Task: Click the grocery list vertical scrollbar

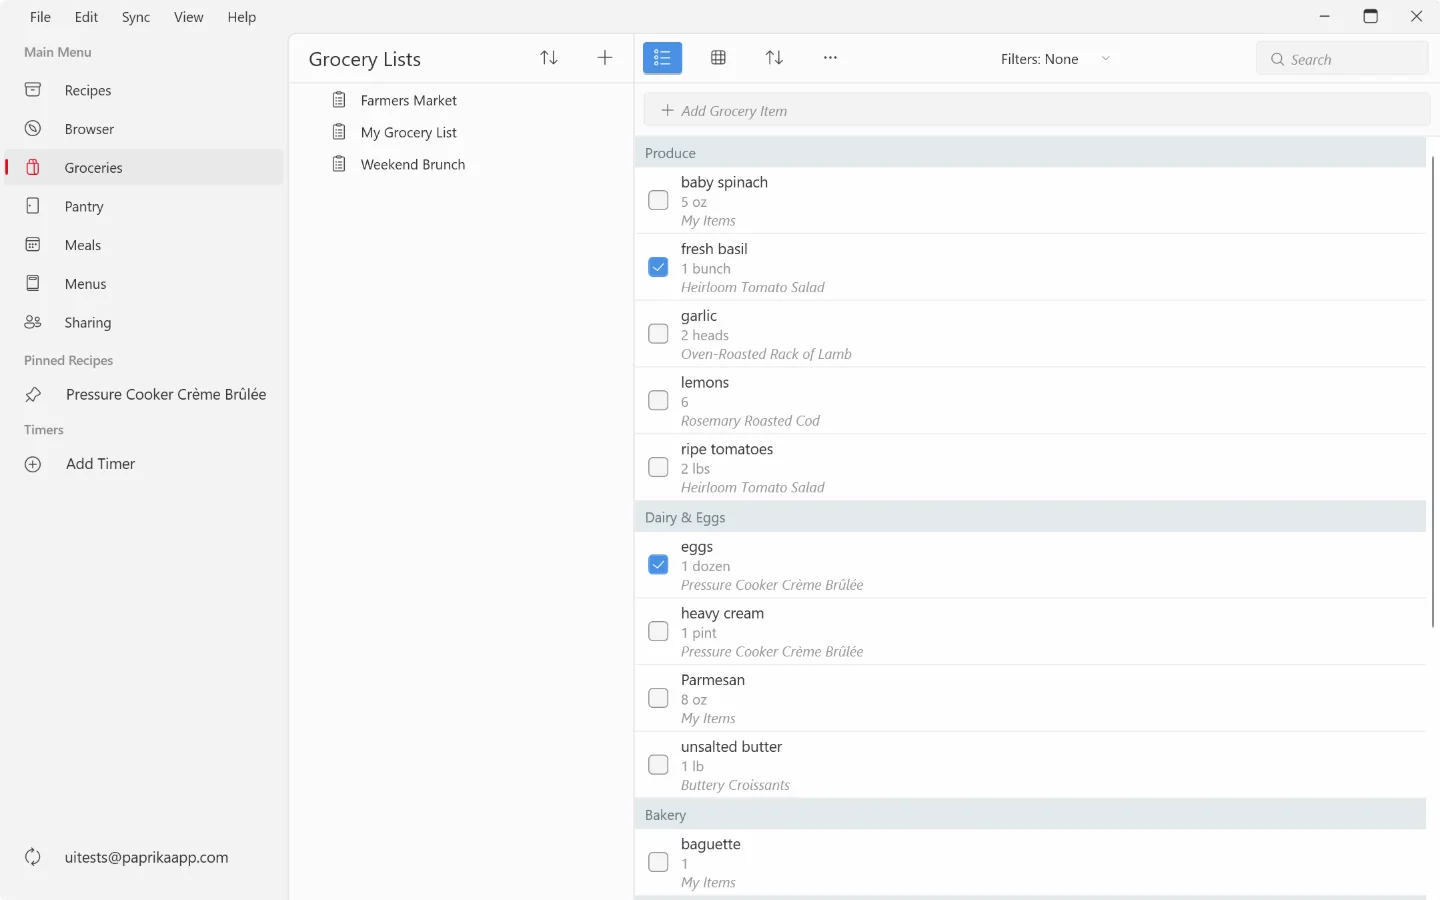Action: point(1433,392)
